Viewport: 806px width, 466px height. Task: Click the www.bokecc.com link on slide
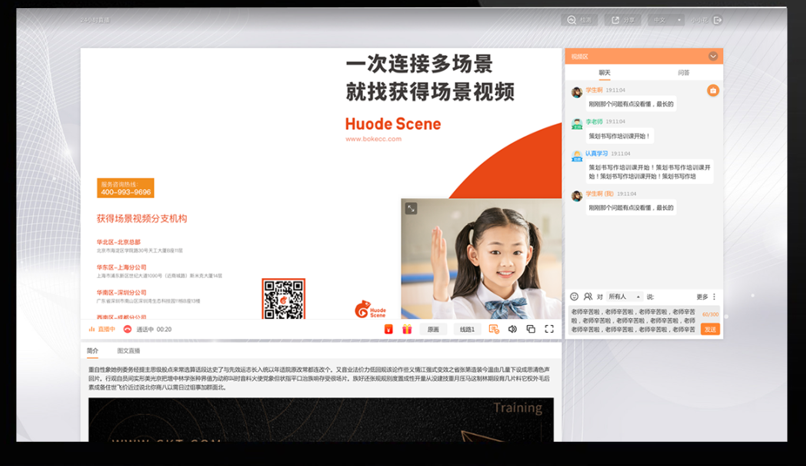tap(373, 139)
